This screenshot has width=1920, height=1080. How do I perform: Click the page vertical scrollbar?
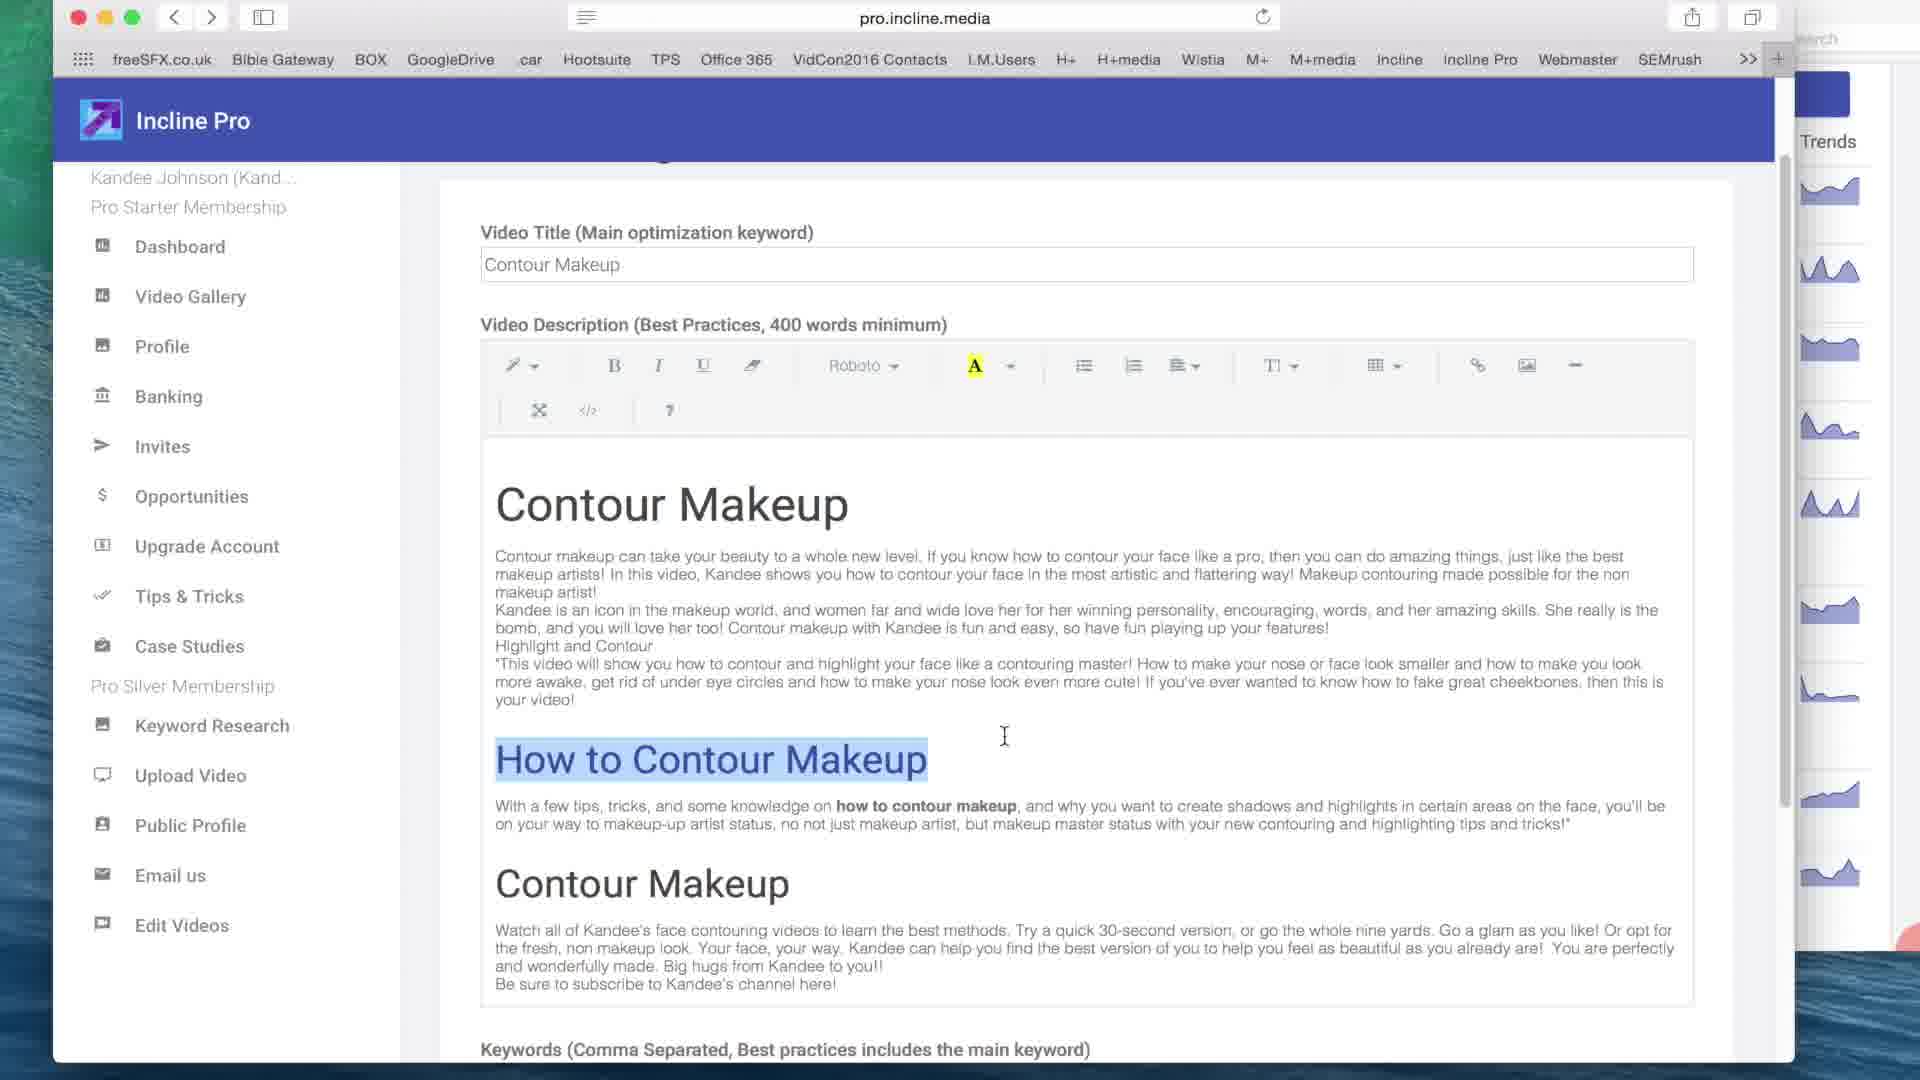pos(1785,480)
